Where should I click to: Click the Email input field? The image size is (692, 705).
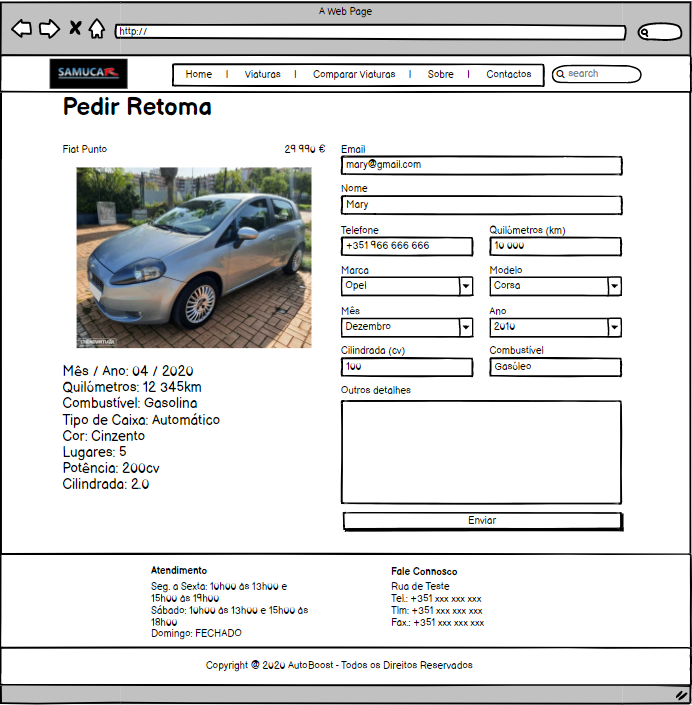pos(481,166)
